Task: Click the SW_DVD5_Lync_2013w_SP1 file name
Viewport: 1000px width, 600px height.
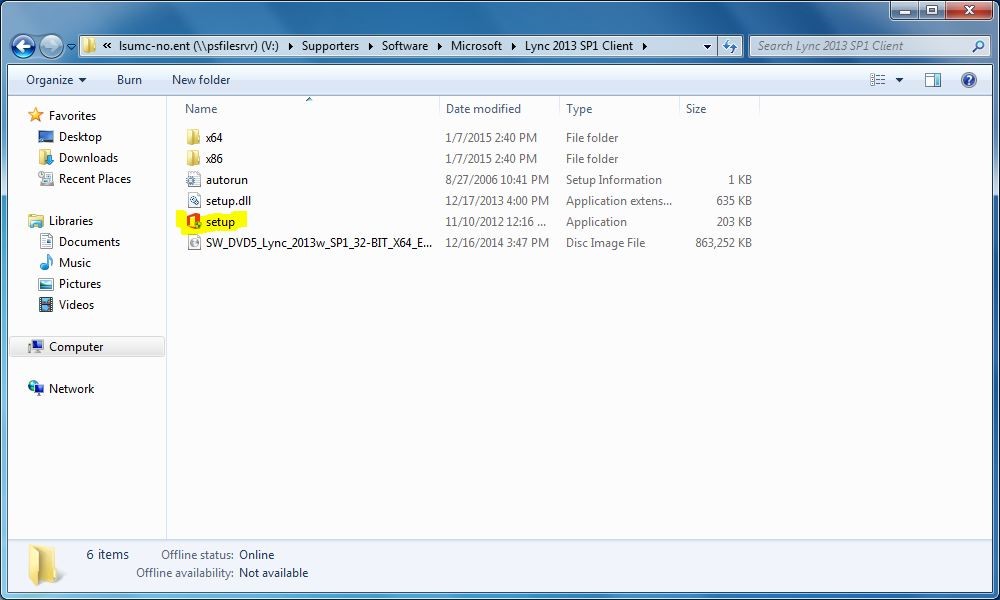Action: coord(318,243)
